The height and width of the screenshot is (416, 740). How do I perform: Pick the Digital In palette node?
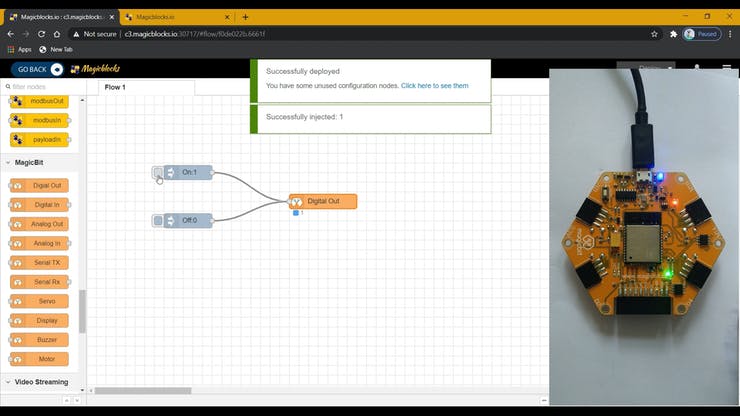click(x=40, y=205)
